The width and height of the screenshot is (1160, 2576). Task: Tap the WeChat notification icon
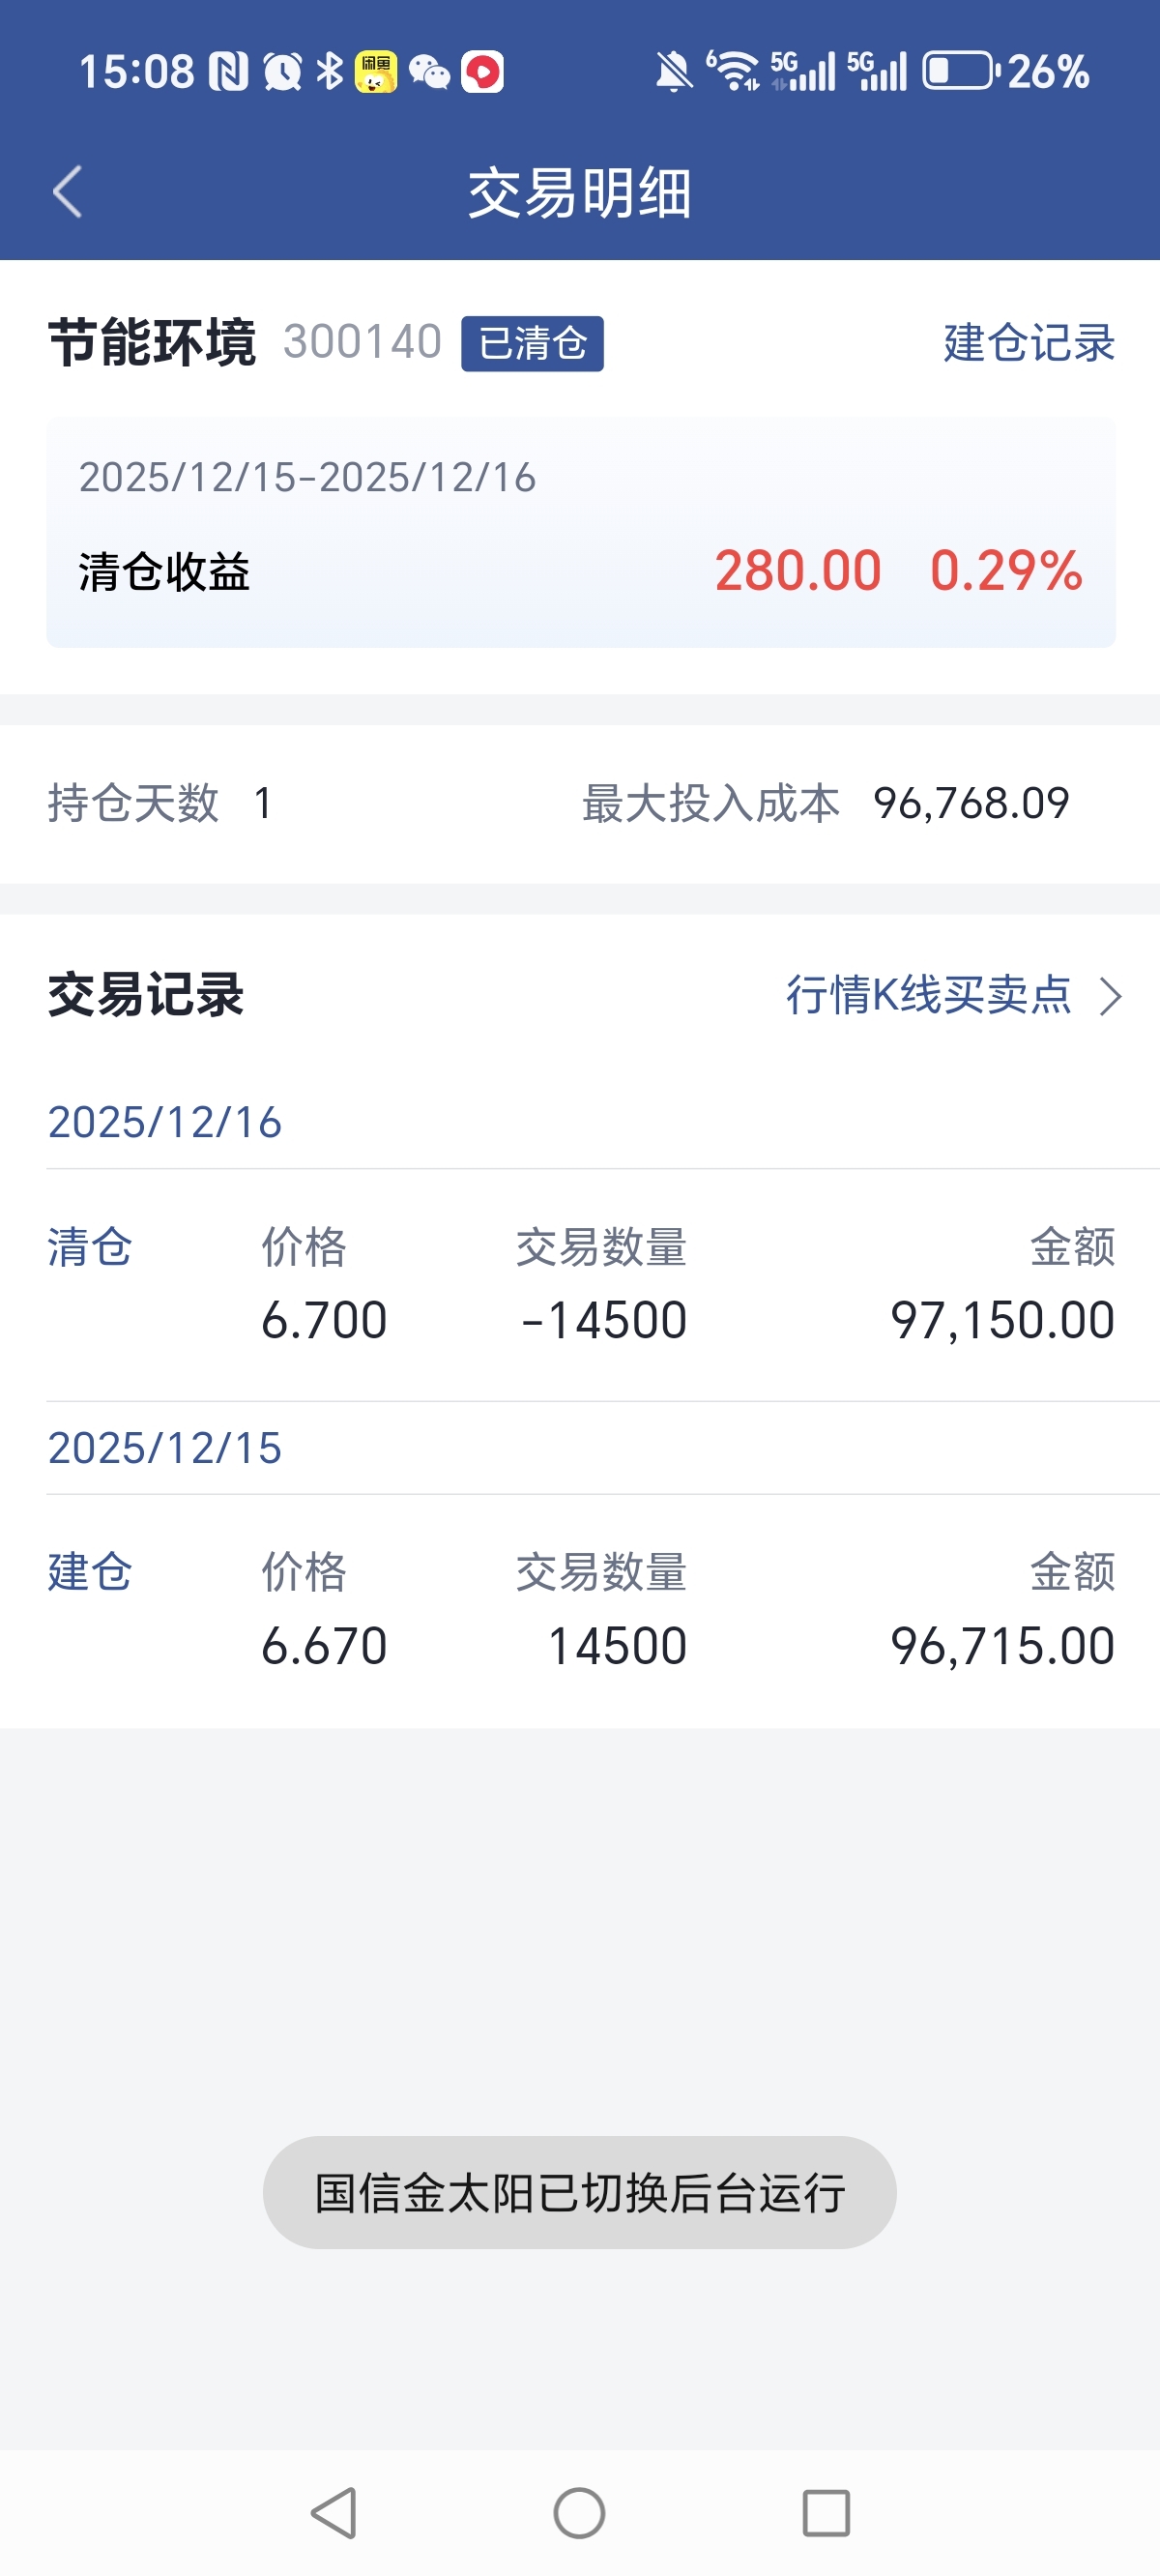pos(430,72)
